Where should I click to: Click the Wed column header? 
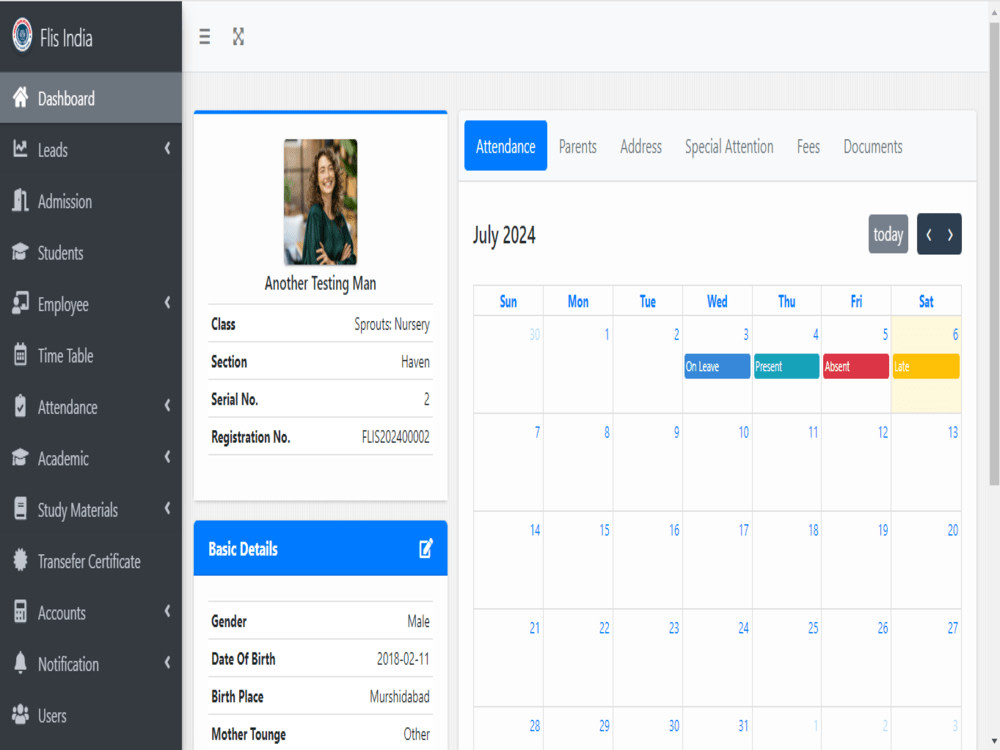click(717, 301)
